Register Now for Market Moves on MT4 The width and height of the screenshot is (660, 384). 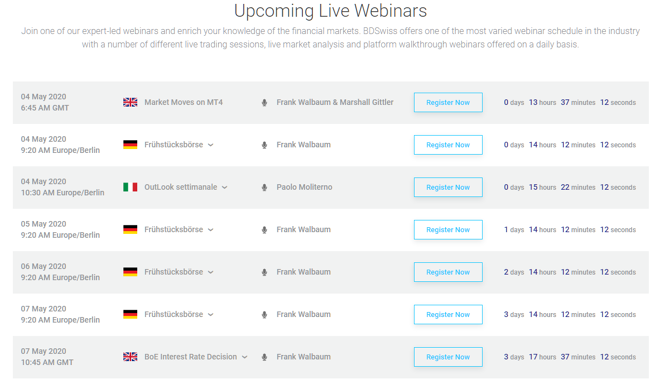click(448, 102)
